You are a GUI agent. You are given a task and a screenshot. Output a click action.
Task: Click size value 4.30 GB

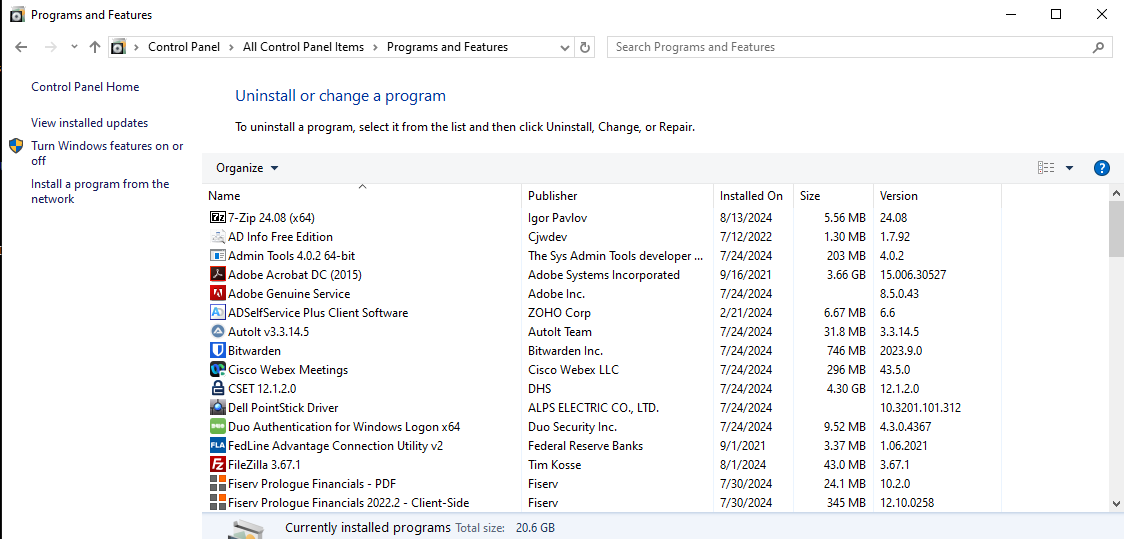[846, 389]
